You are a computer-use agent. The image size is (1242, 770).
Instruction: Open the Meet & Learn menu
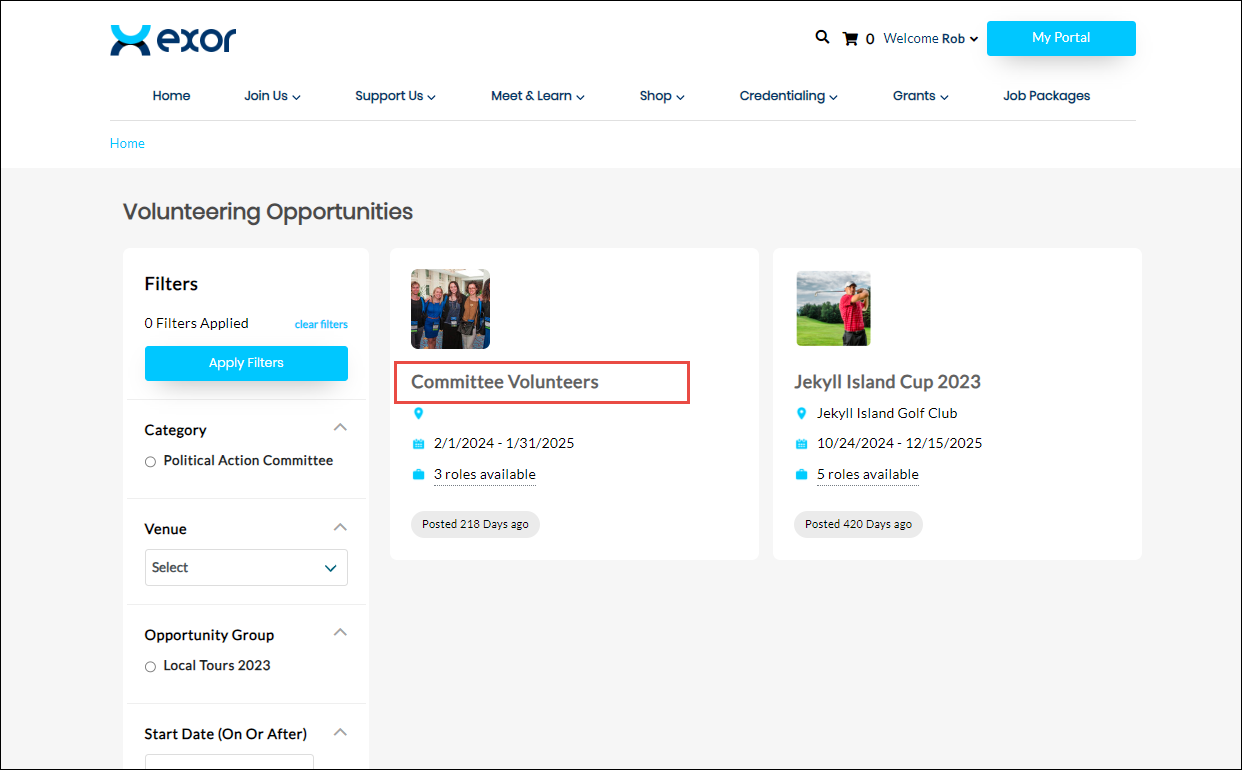pos(537,96)
